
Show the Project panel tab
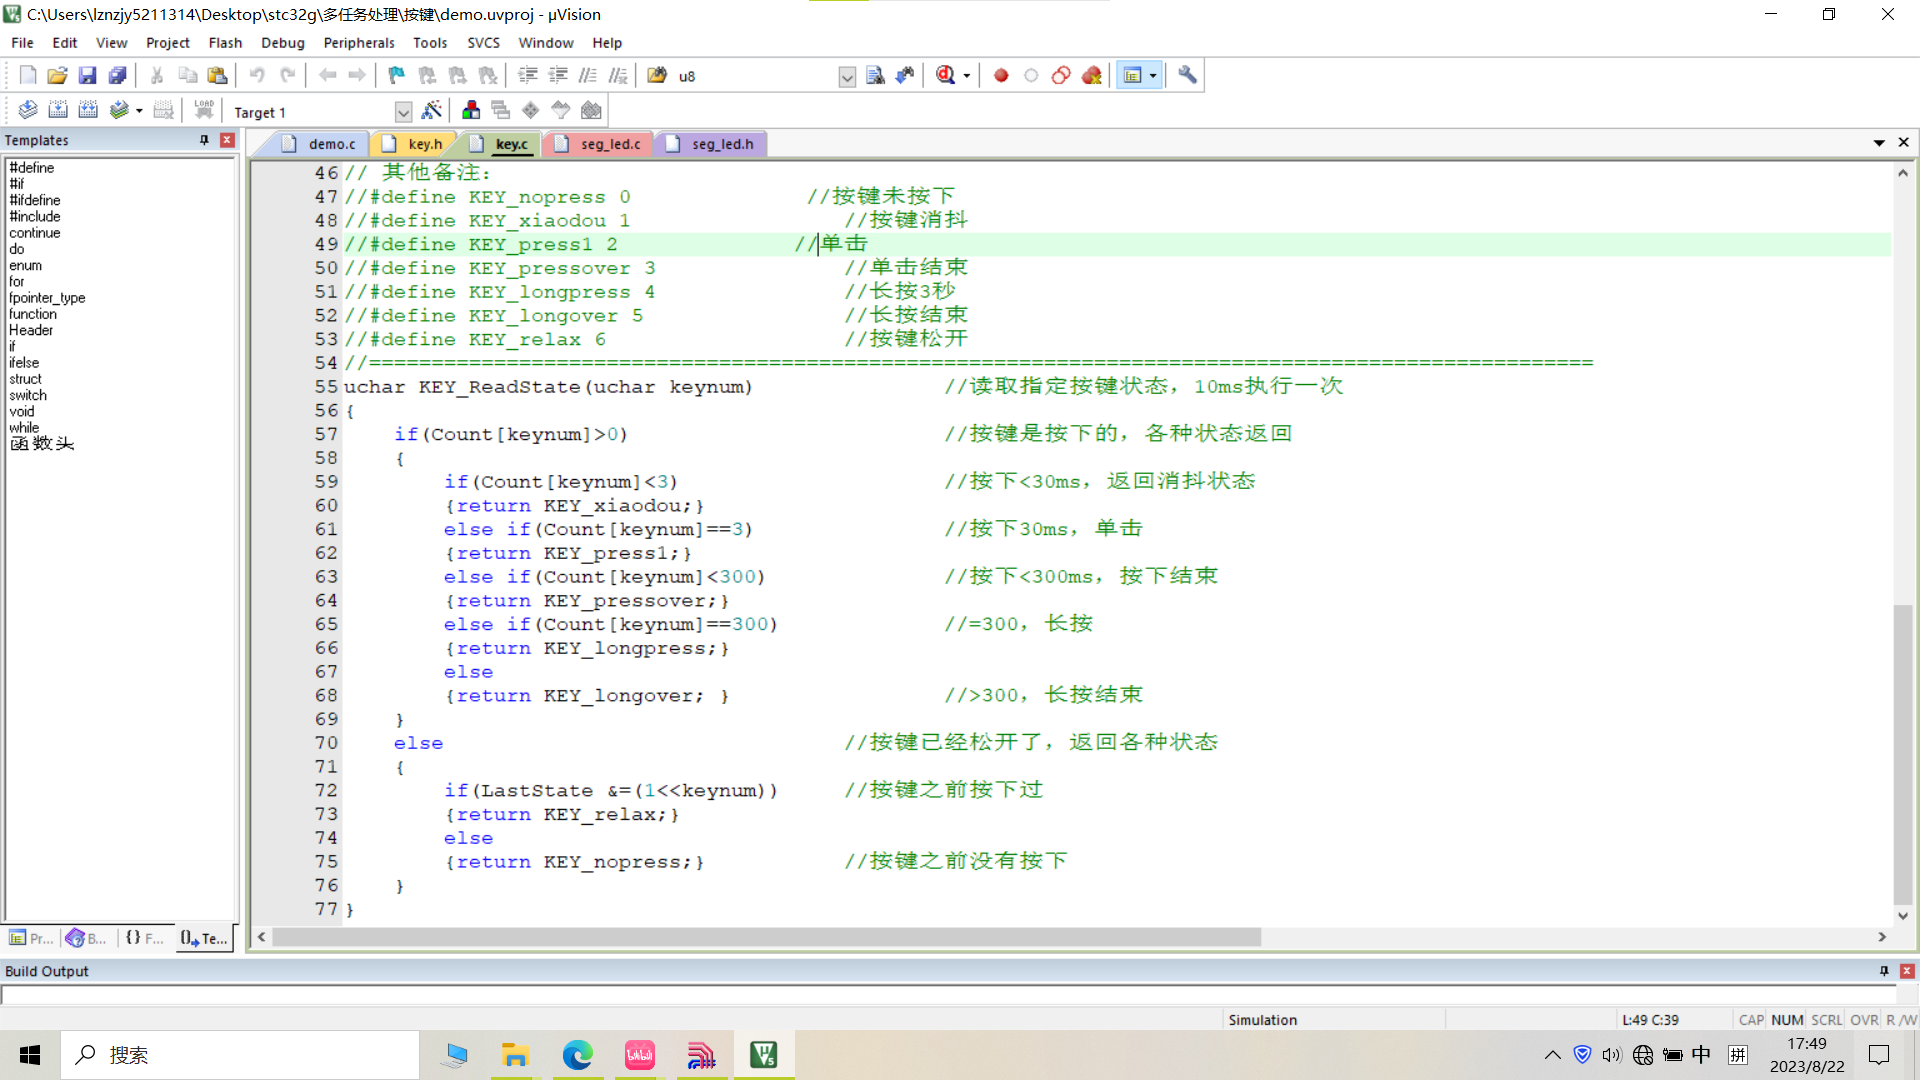pos(31,938)
